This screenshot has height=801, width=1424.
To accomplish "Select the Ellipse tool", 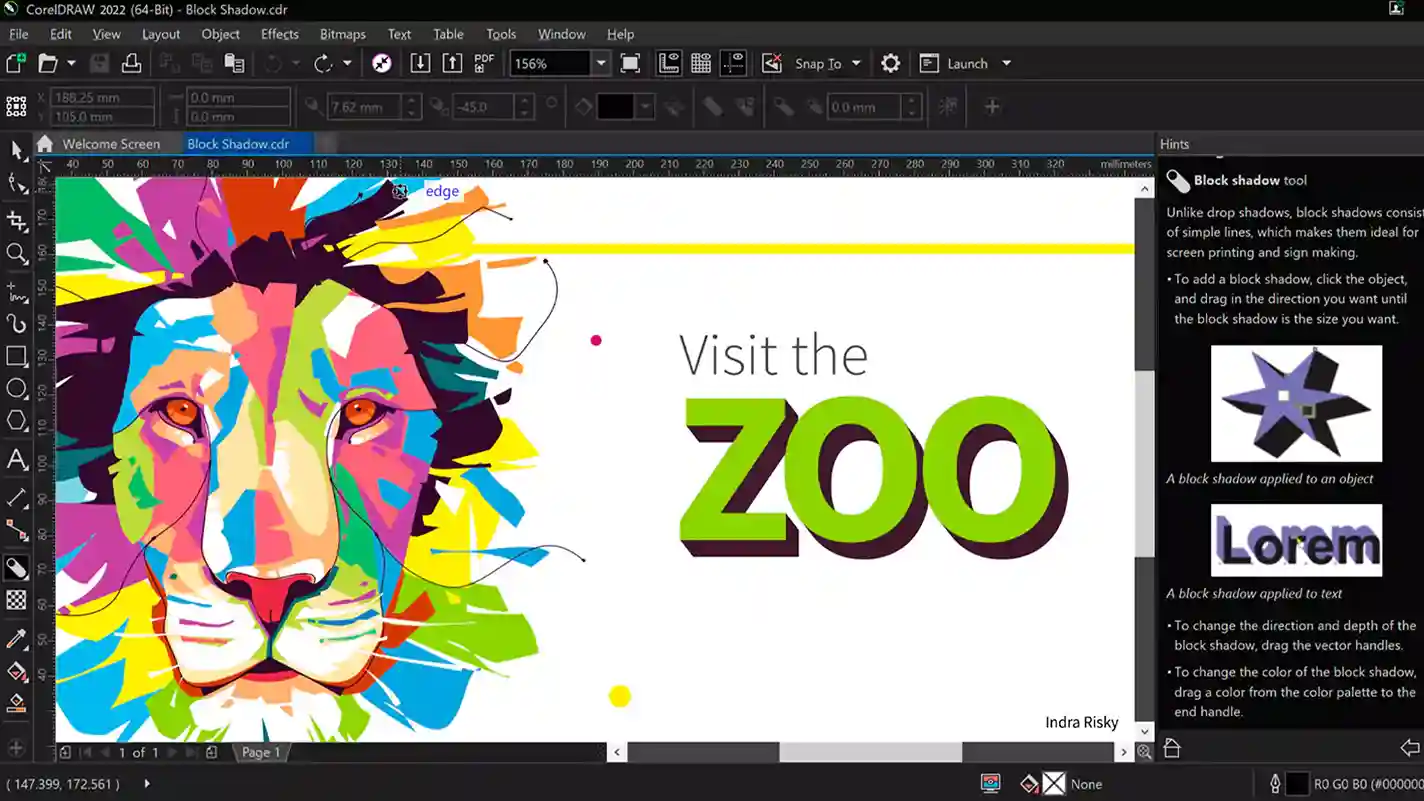I will coord(16,389).
